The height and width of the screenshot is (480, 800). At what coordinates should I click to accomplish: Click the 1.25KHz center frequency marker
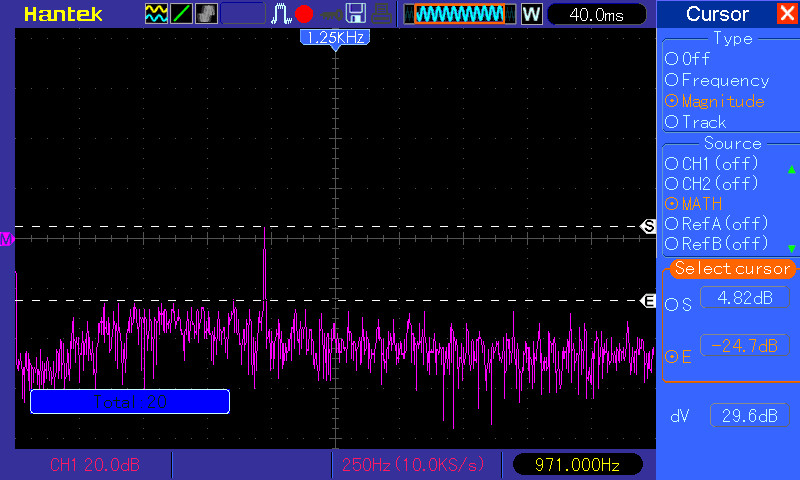(335, 37)
